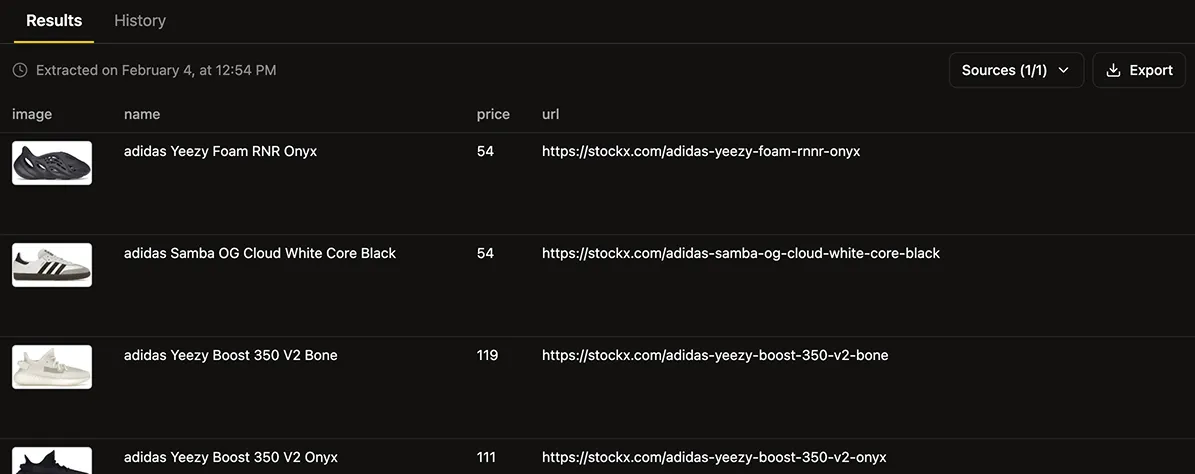
Task: Click the Sources dropdown chevron arrow
Action: pos(1064,70)
